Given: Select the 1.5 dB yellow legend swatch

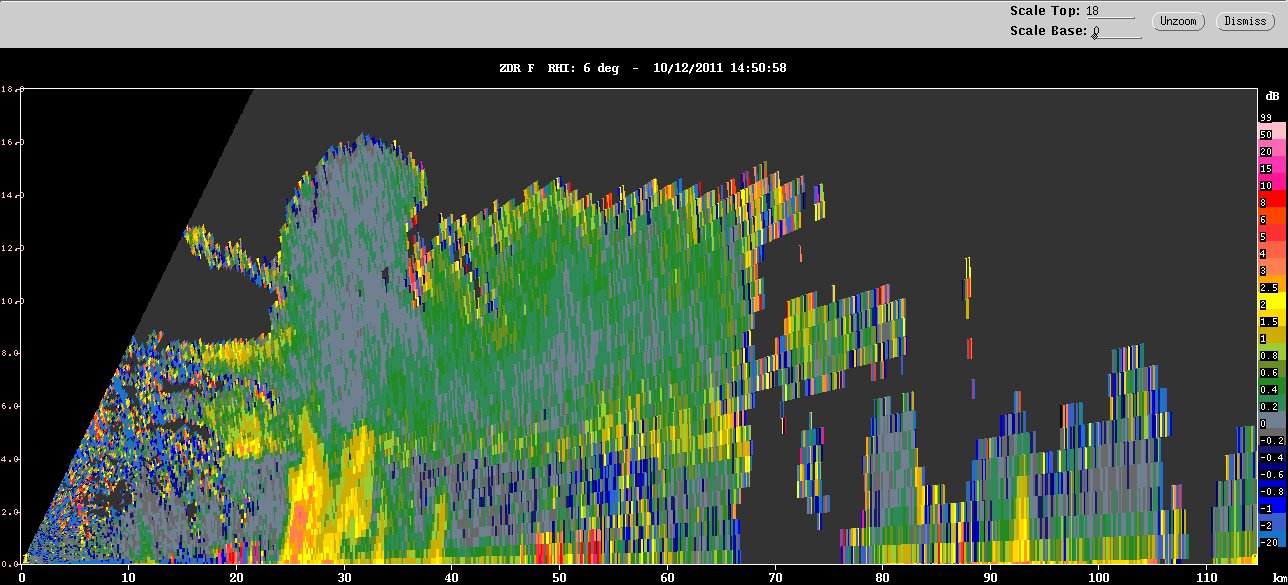Looking at the screenshot, I should pyautogui.click(x=1269, y=321).
